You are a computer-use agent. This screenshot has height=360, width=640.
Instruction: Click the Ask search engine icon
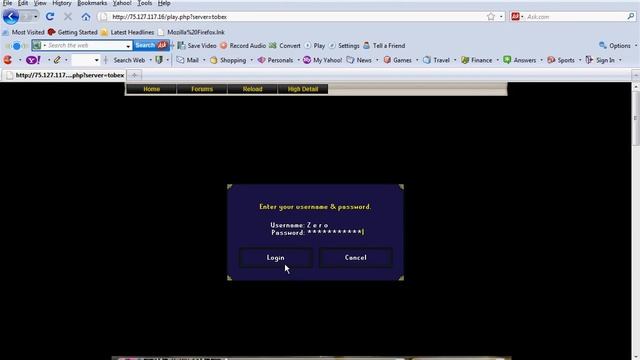pyautogui.click(x=515, y=17)
